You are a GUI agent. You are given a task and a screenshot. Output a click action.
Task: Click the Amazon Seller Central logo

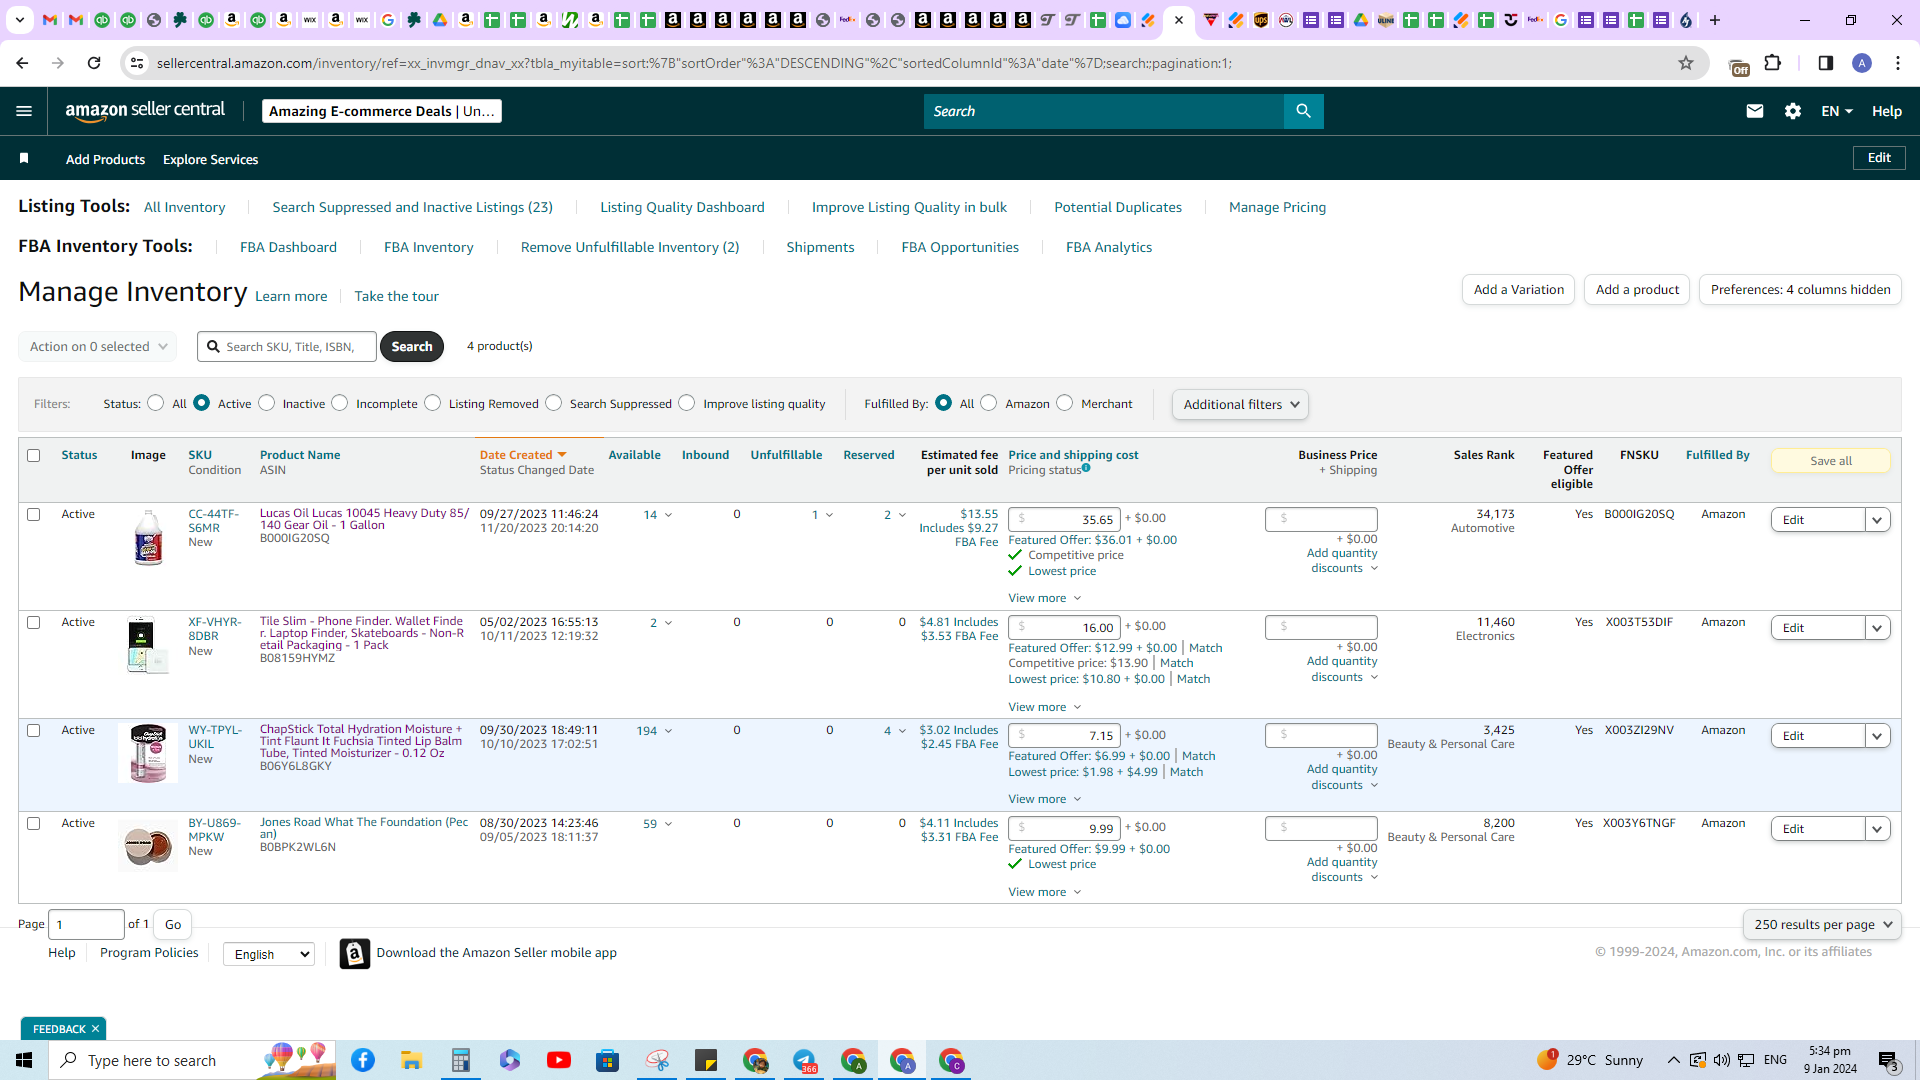[145, 111]
